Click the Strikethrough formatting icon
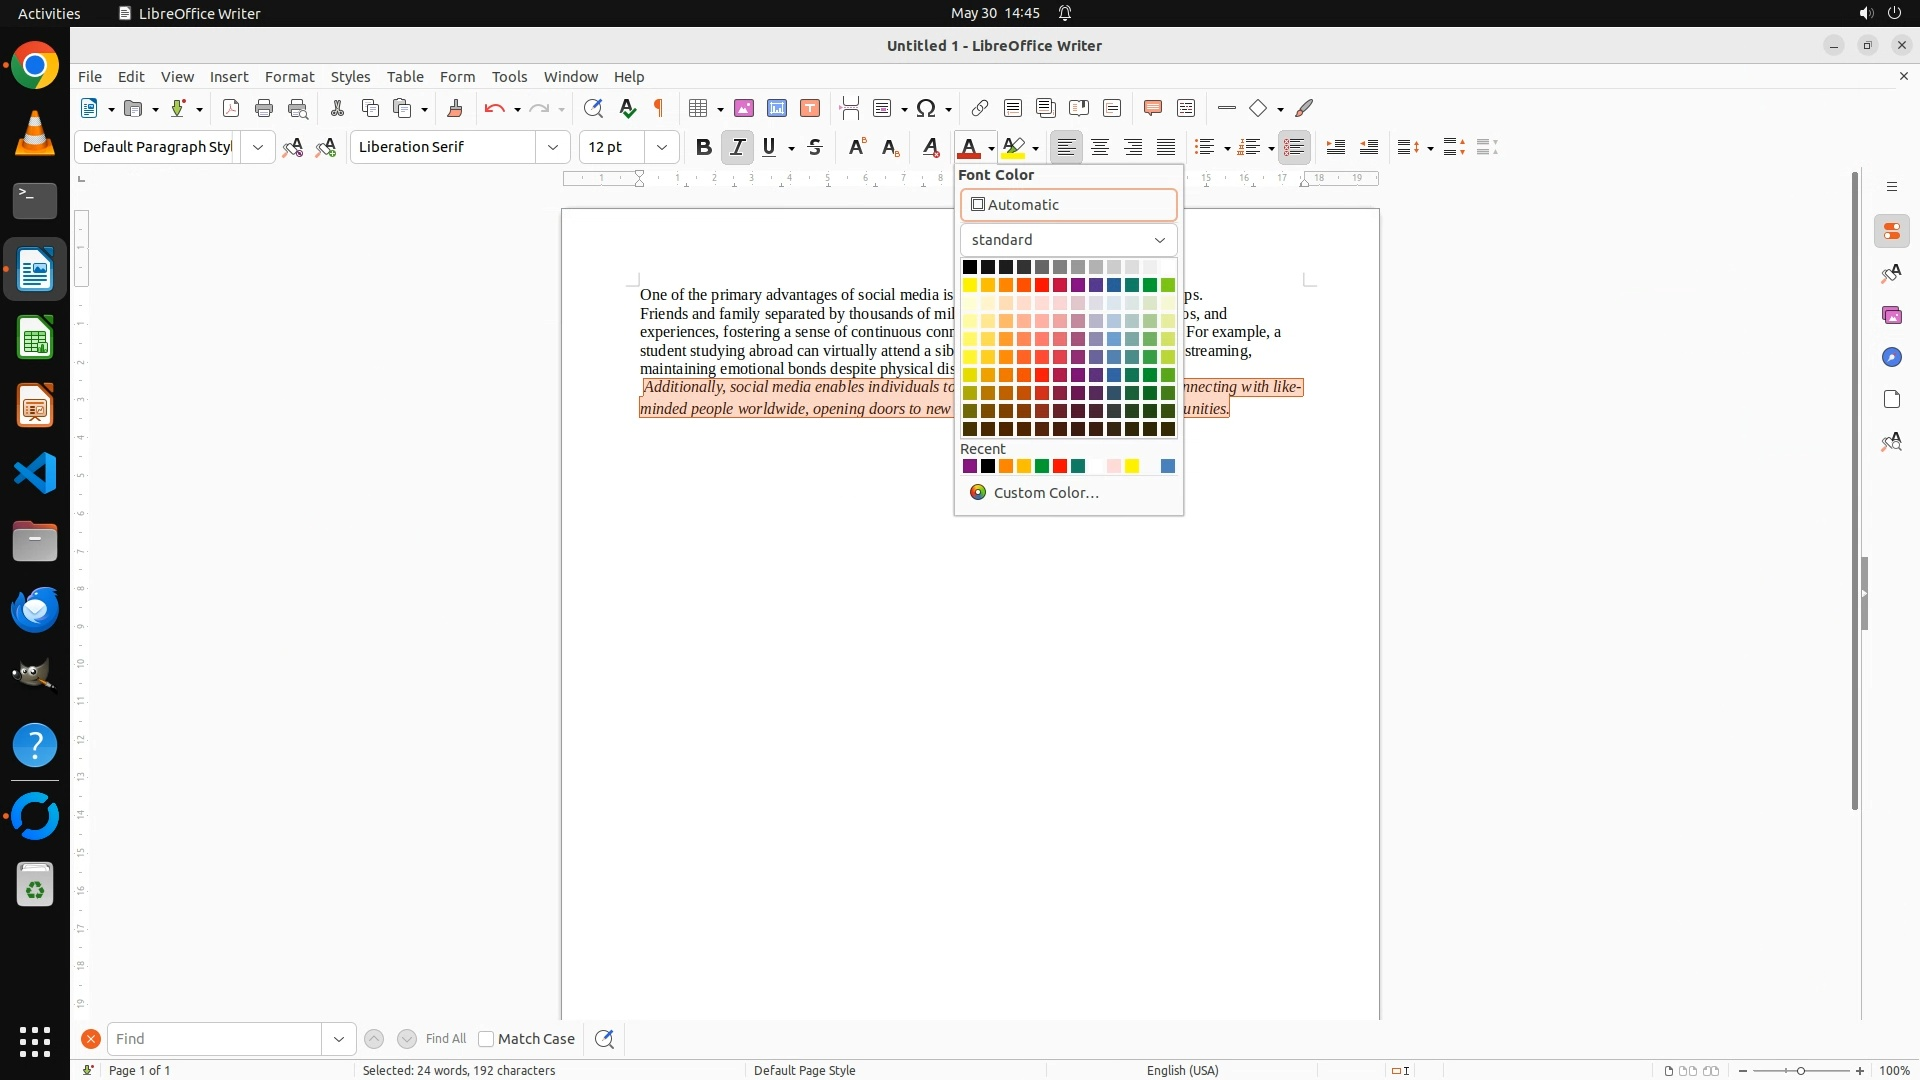This screenshot has width=1920, height=1080. click(x=815, y=147)
